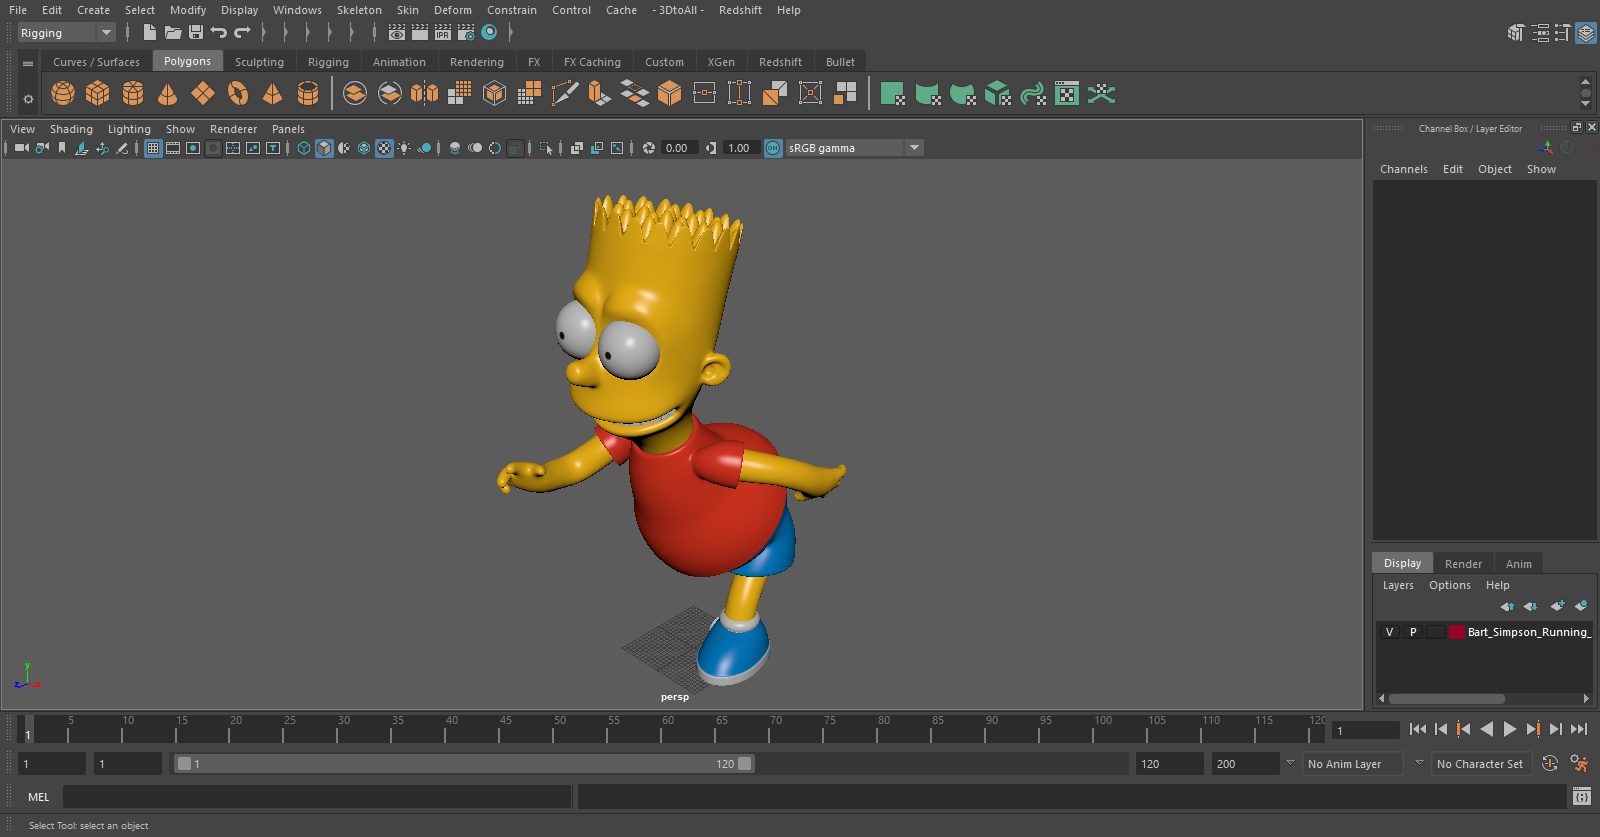The width and height of the screenshot is (1600, 837).
Task: Create a polygon pyramid from the shelf
Action: point(272,94)
